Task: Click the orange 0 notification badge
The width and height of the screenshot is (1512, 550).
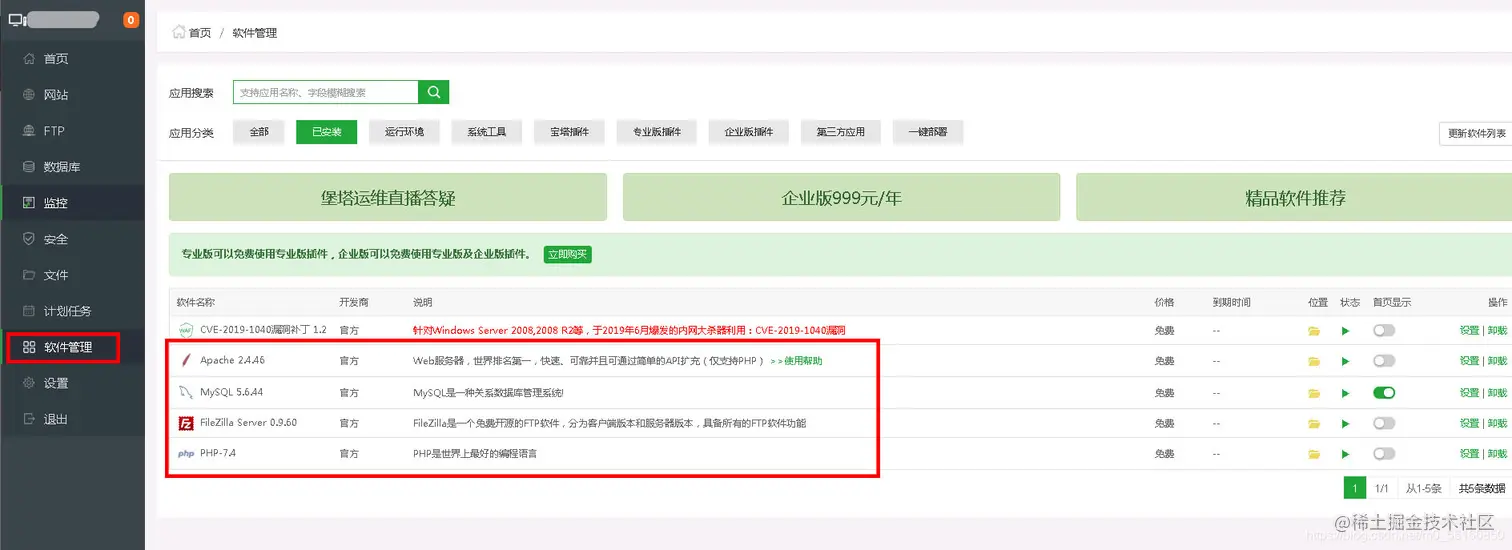Action: click(x=131, y=20)
